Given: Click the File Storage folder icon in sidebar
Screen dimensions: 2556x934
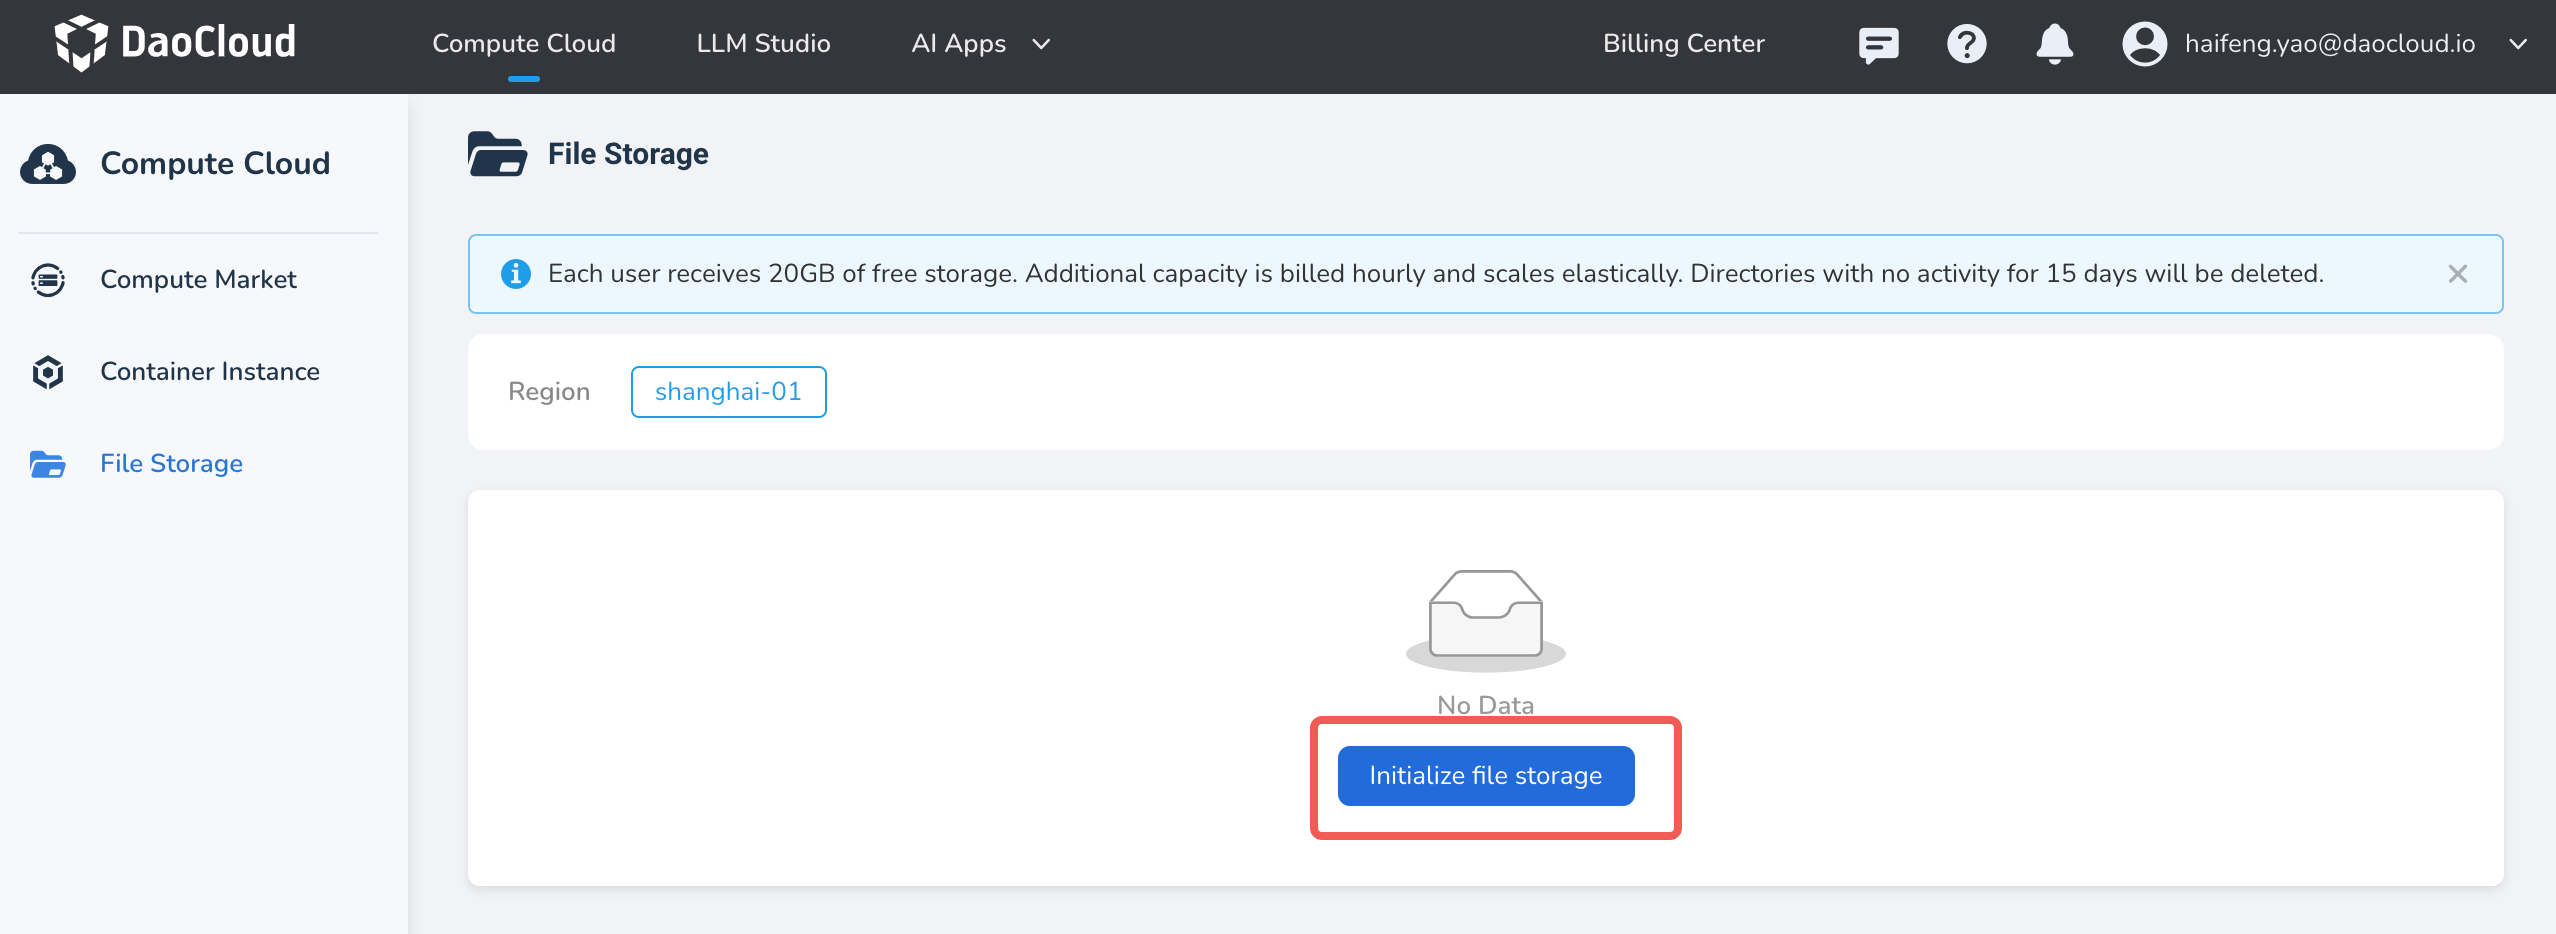Looking at the screenshot, I should (48, 464).
